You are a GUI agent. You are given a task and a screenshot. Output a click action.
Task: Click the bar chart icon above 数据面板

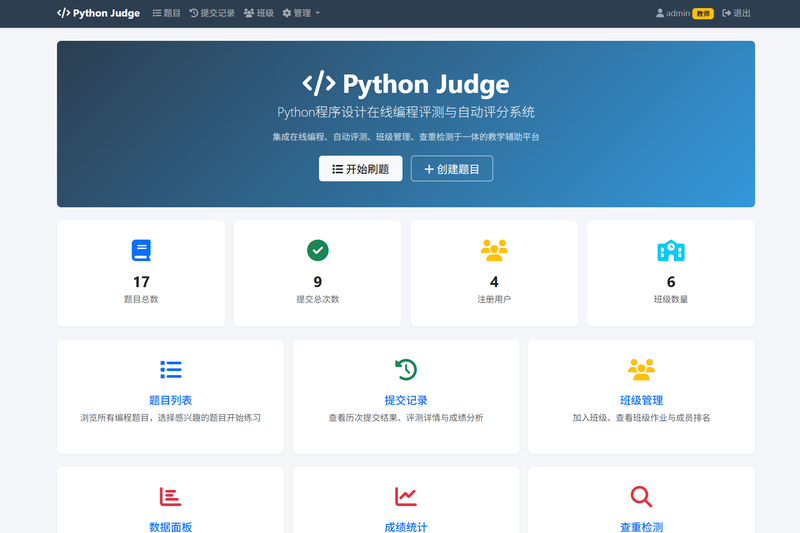(x=170, y=497)
